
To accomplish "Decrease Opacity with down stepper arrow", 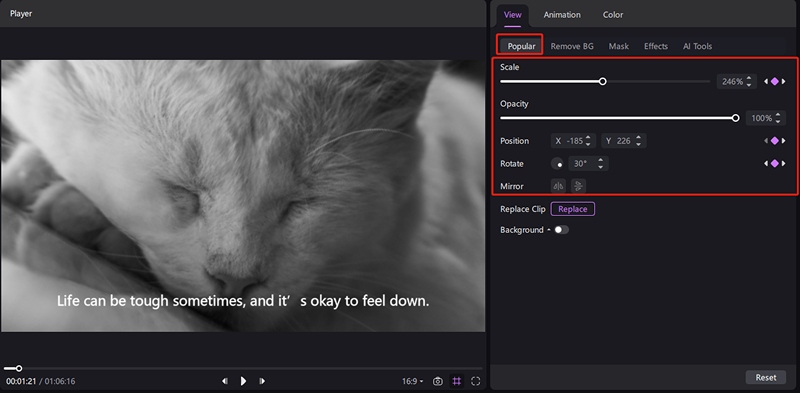I will coord(778,121).
